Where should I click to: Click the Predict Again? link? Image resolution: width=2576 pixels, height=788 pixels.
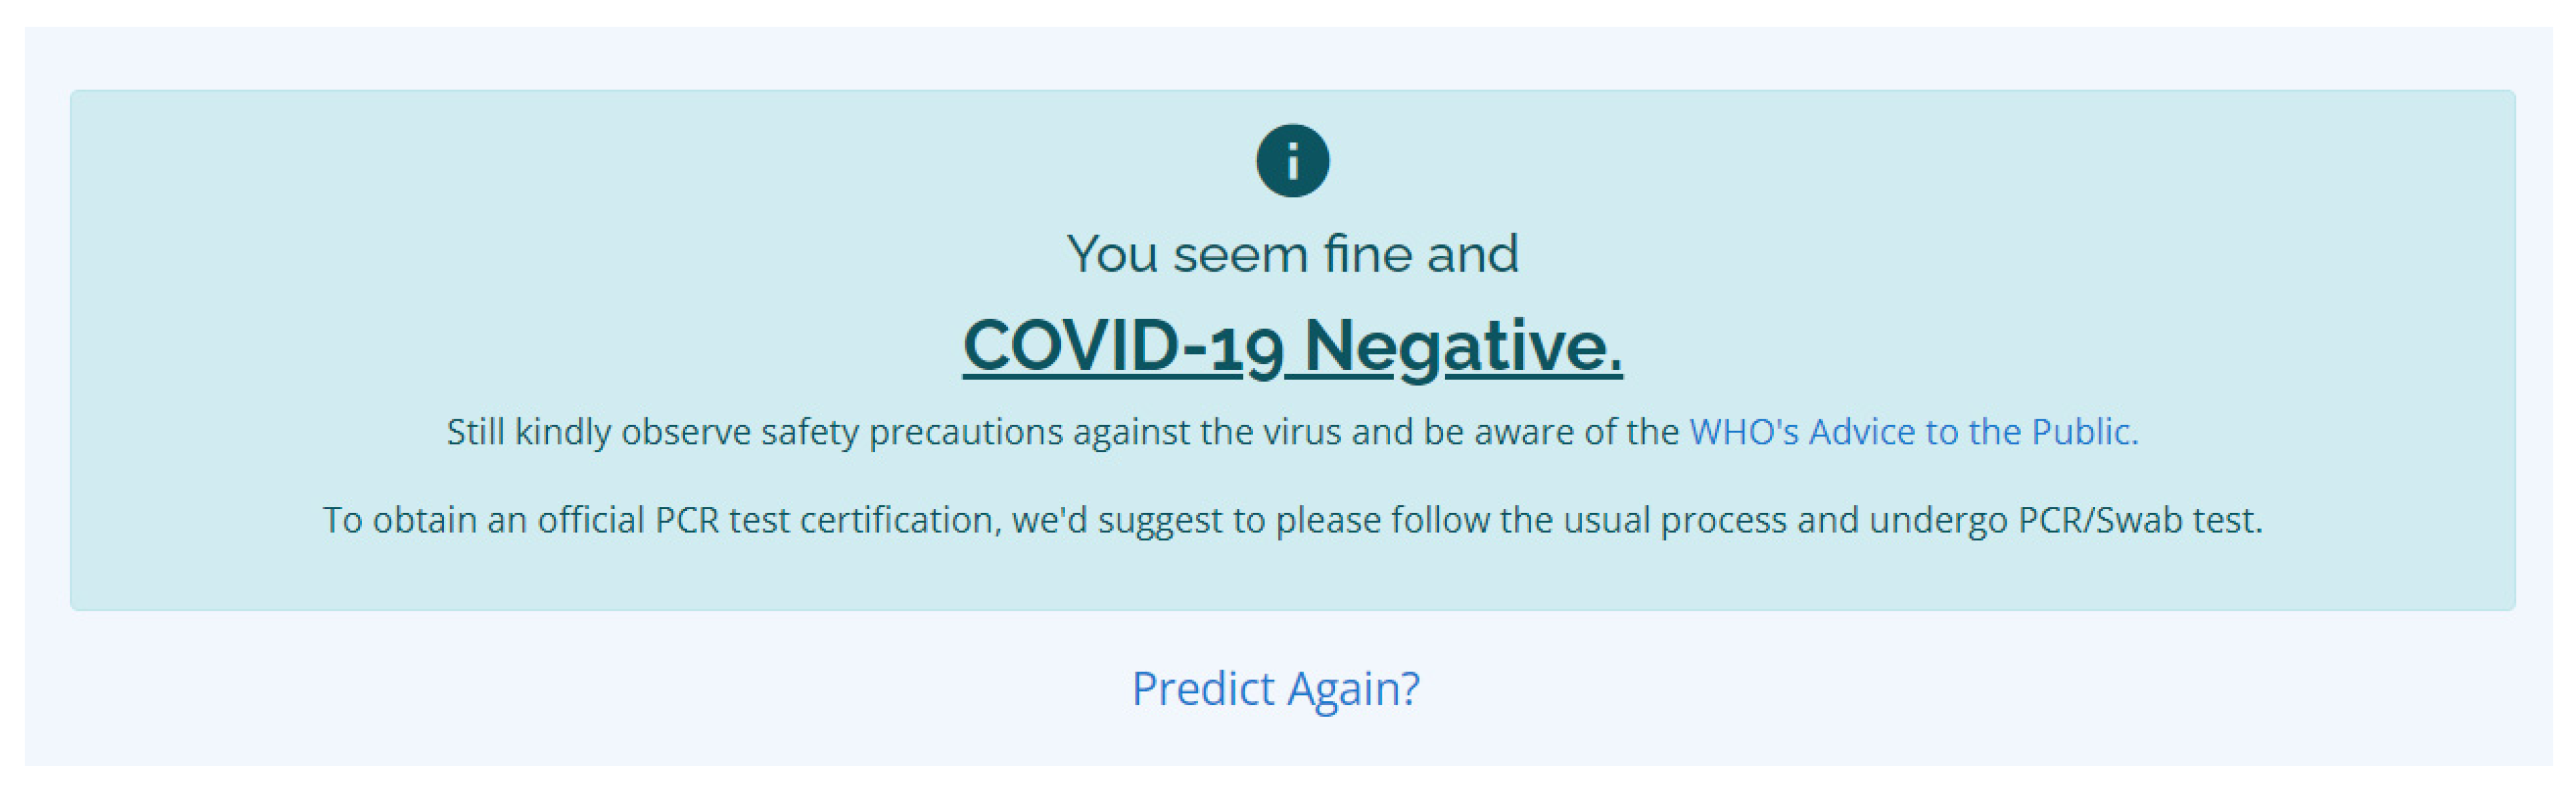coord(1275,689)
